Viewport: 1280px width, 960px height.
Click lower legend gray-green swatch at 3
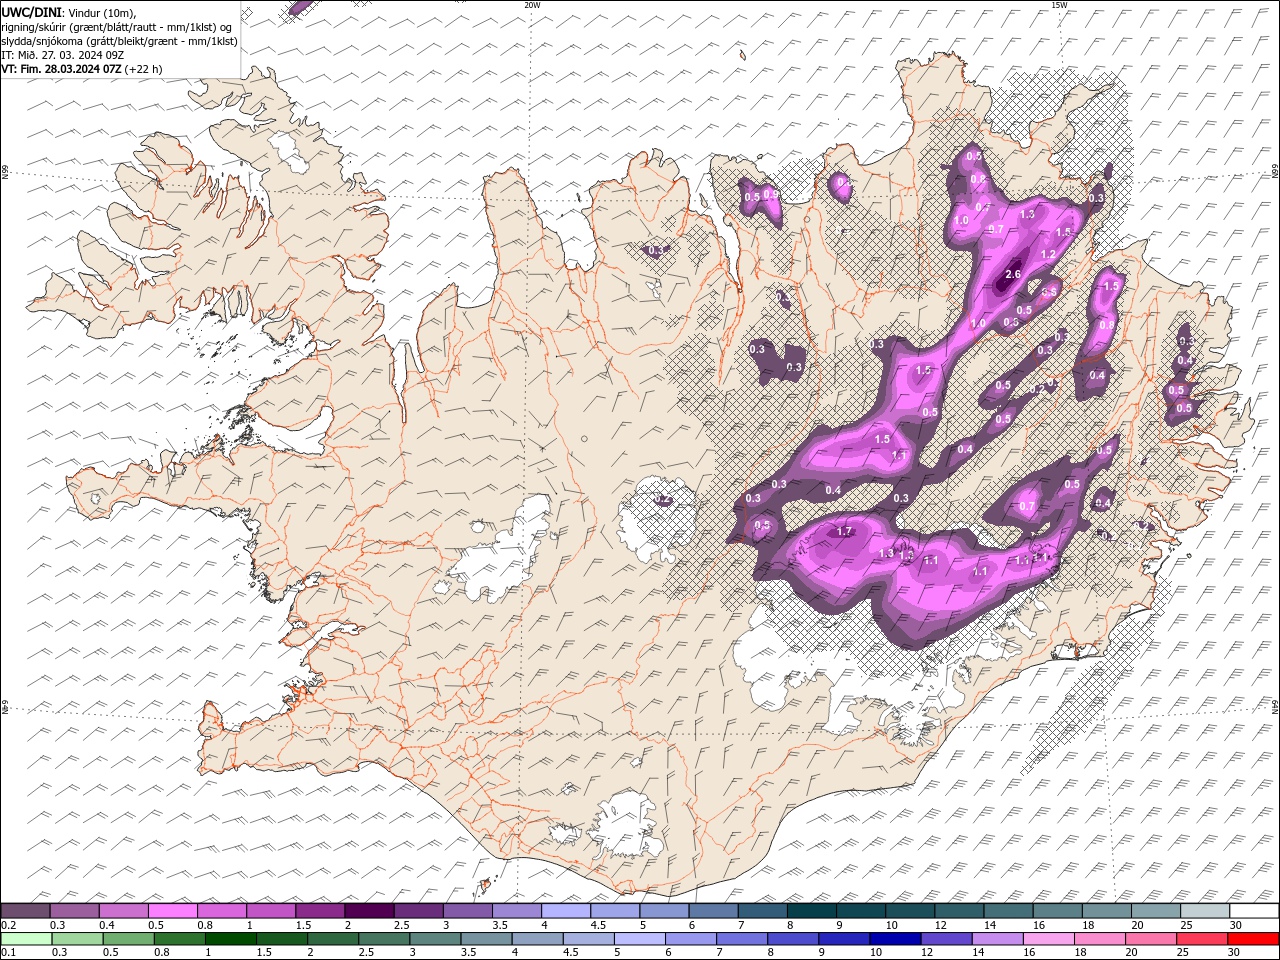[435, 939]
